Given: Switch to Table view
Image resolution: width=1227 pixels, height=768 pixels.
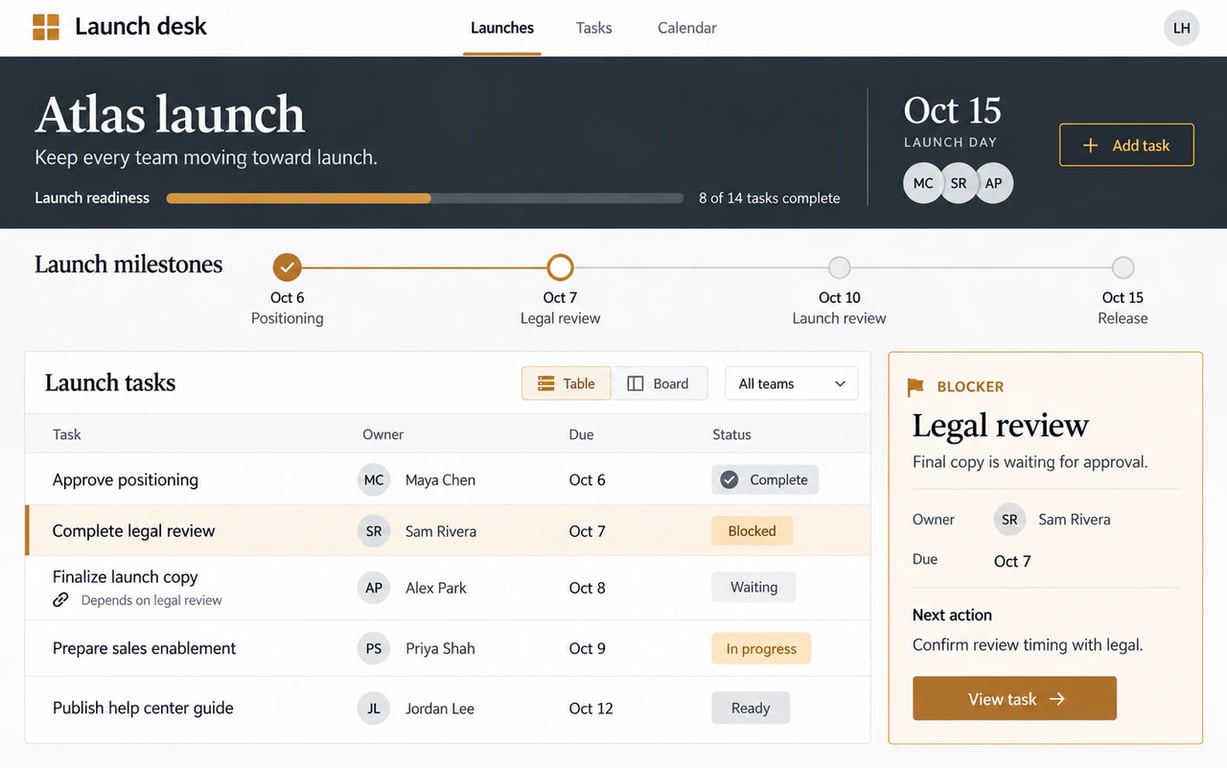Looking at the screenshot, I should (x=566, y=383).
